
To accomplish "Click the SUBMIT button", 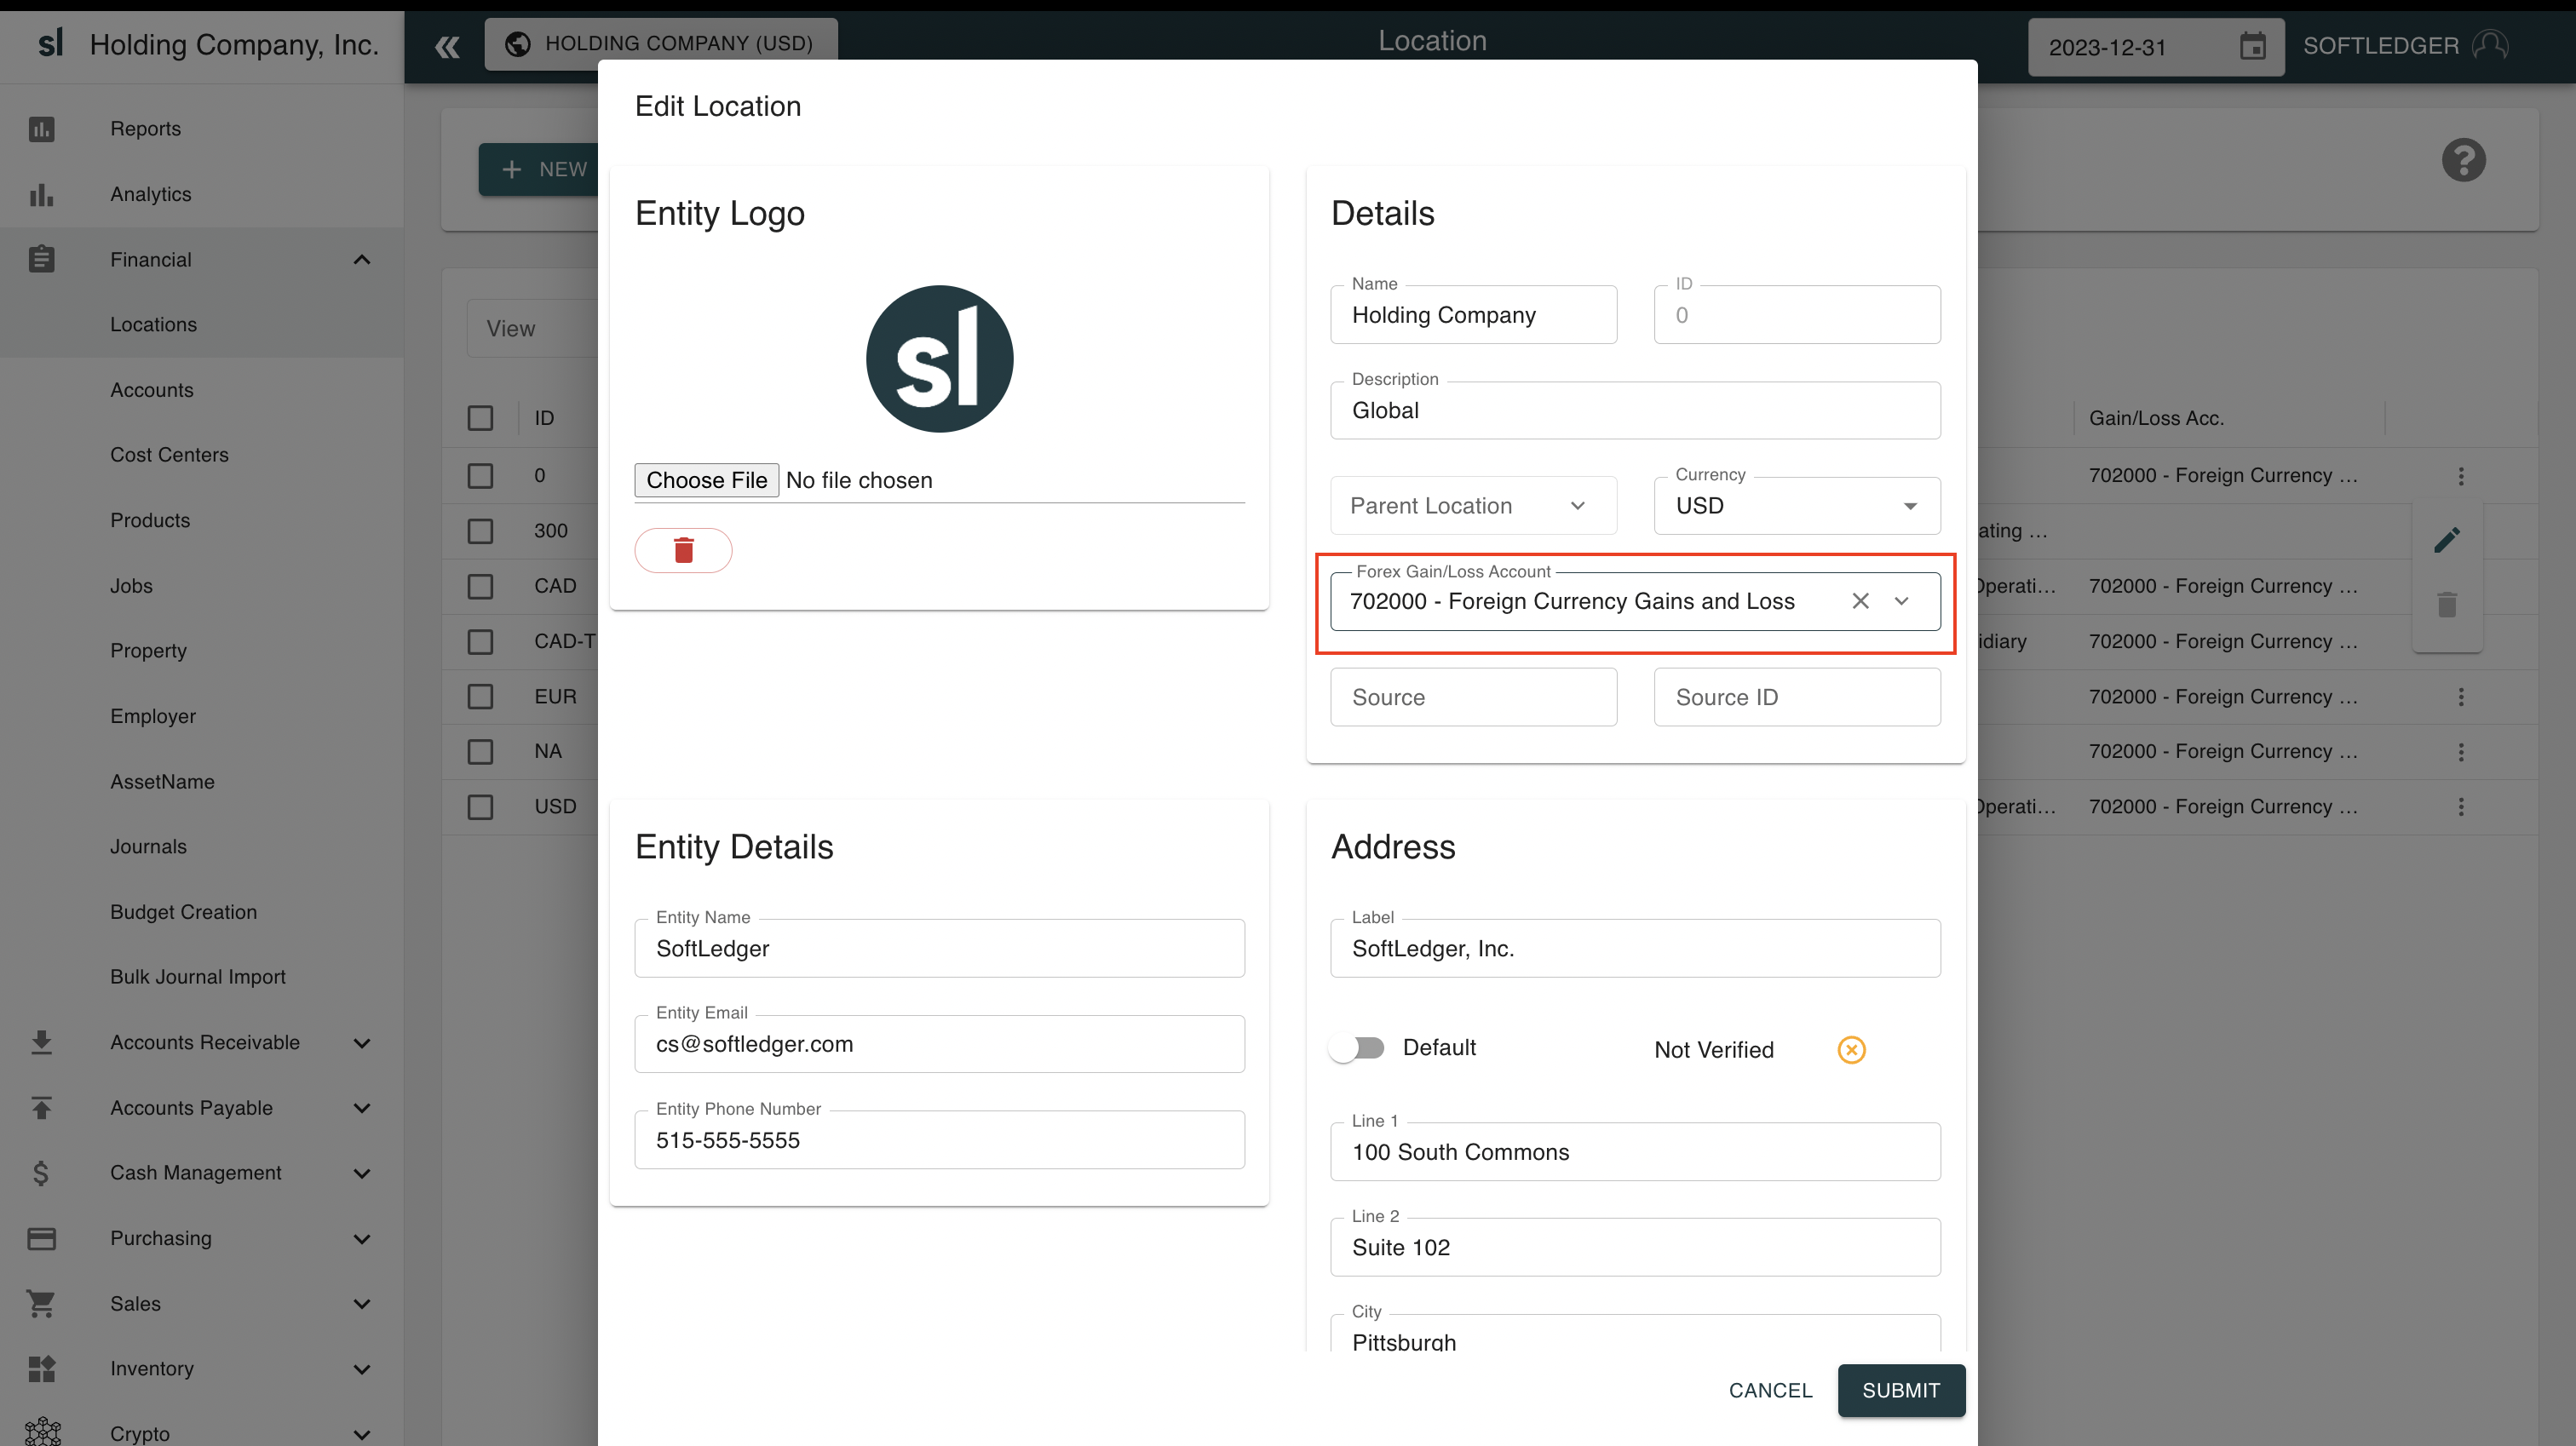I will tap(1900, 1390).
